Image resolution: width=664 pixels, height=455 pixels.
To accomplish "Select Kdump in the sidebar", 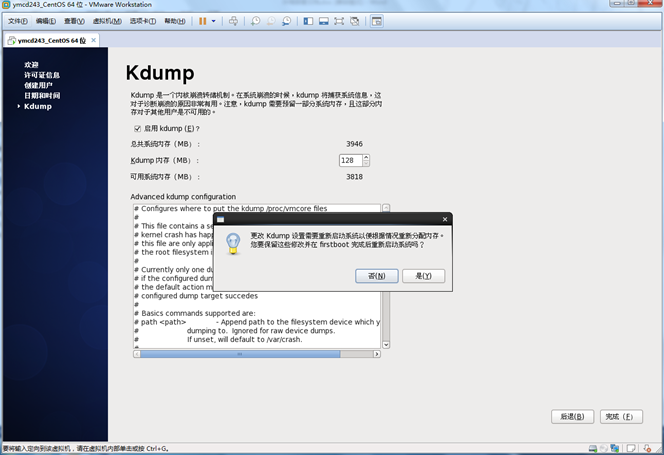I will coord(38,106).
